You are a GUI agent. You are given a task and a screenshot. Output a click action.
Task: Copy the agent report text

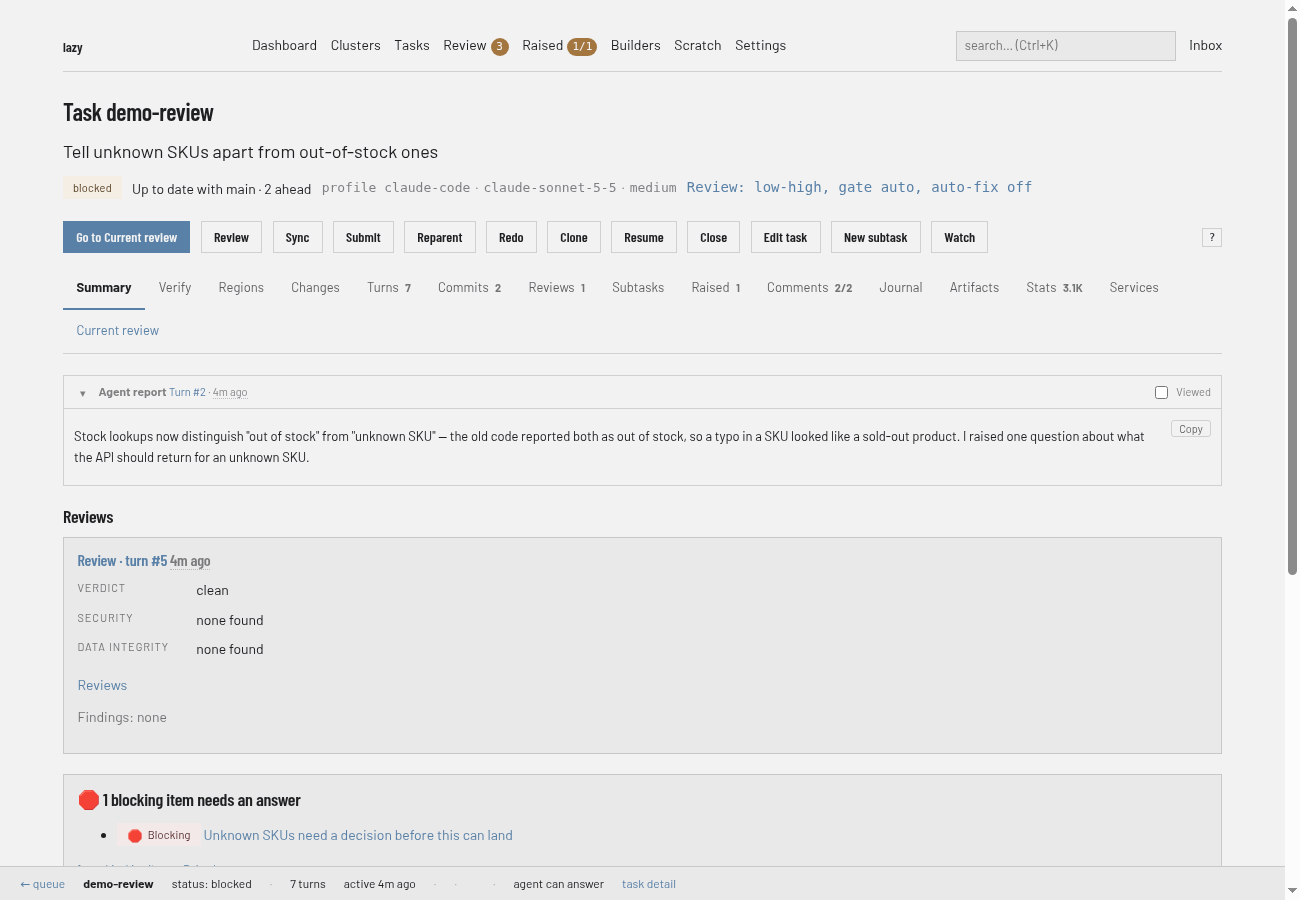pyautogui.click(x=1191, y=429)
